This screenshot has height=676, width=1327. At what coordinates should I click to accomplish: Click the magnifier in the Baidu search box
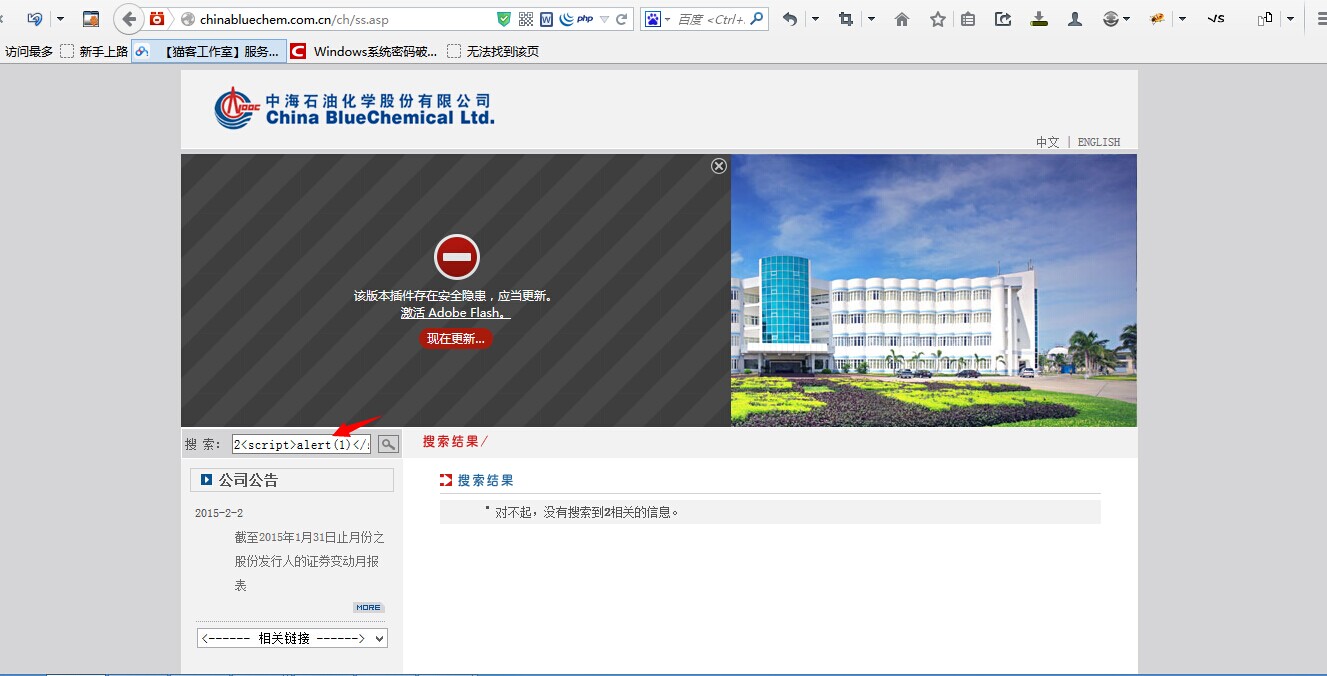[757, 18]
